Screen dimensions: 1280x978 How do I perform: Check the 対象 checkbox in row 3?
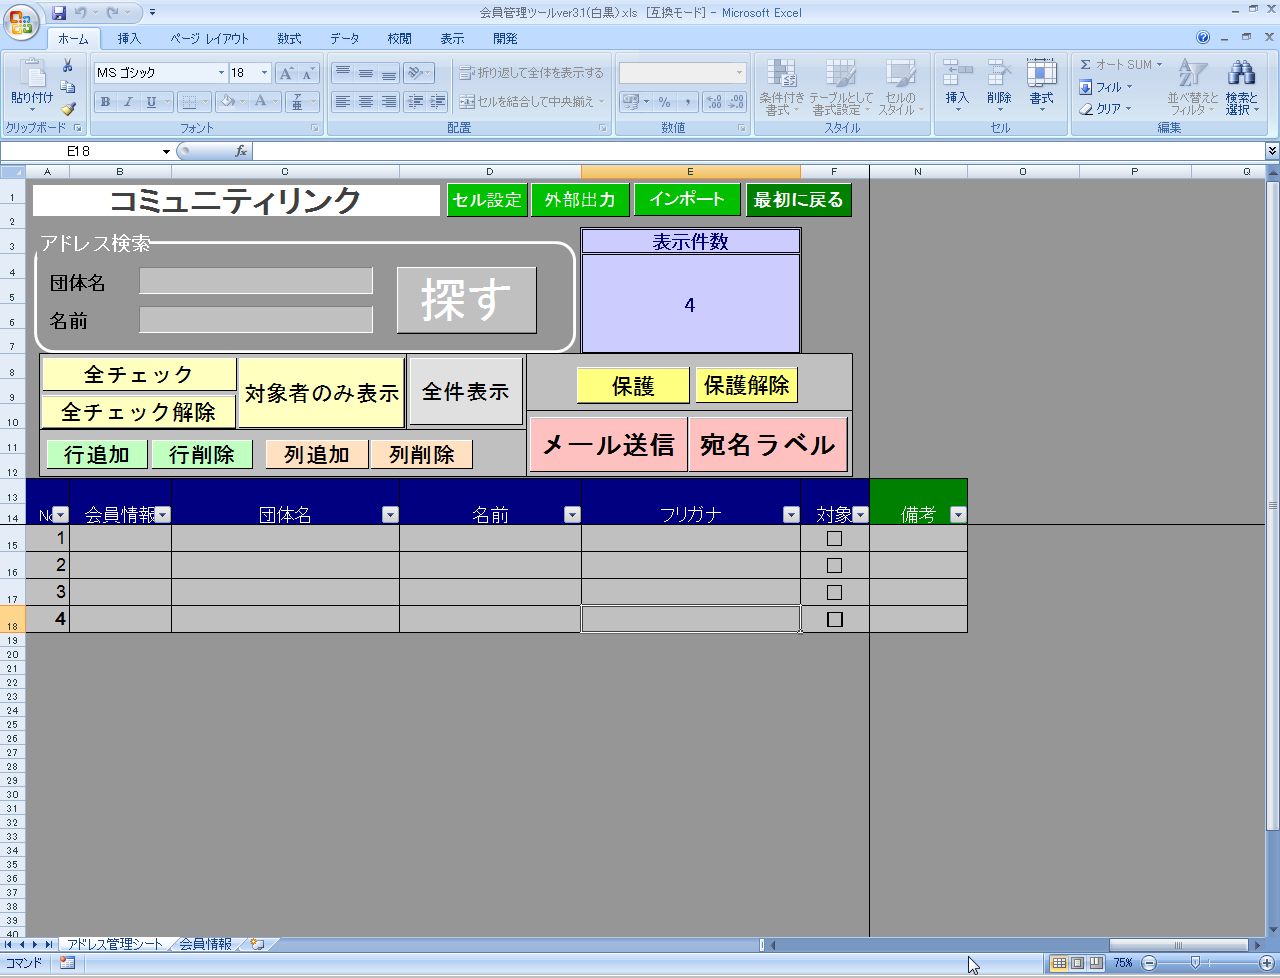(x=834, y=592)
